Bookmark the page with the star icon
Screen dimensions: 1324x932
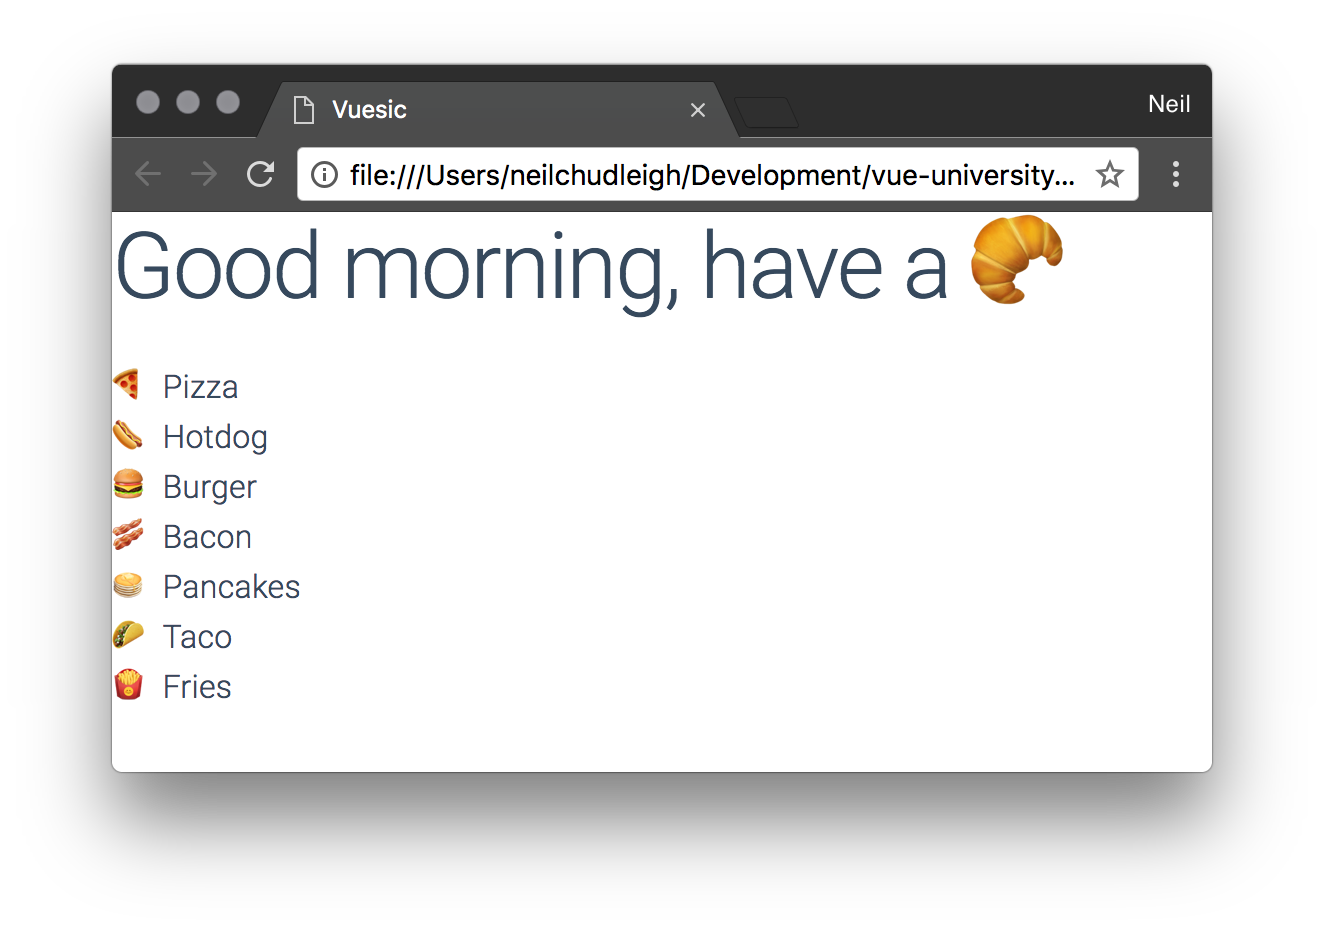1109,174
